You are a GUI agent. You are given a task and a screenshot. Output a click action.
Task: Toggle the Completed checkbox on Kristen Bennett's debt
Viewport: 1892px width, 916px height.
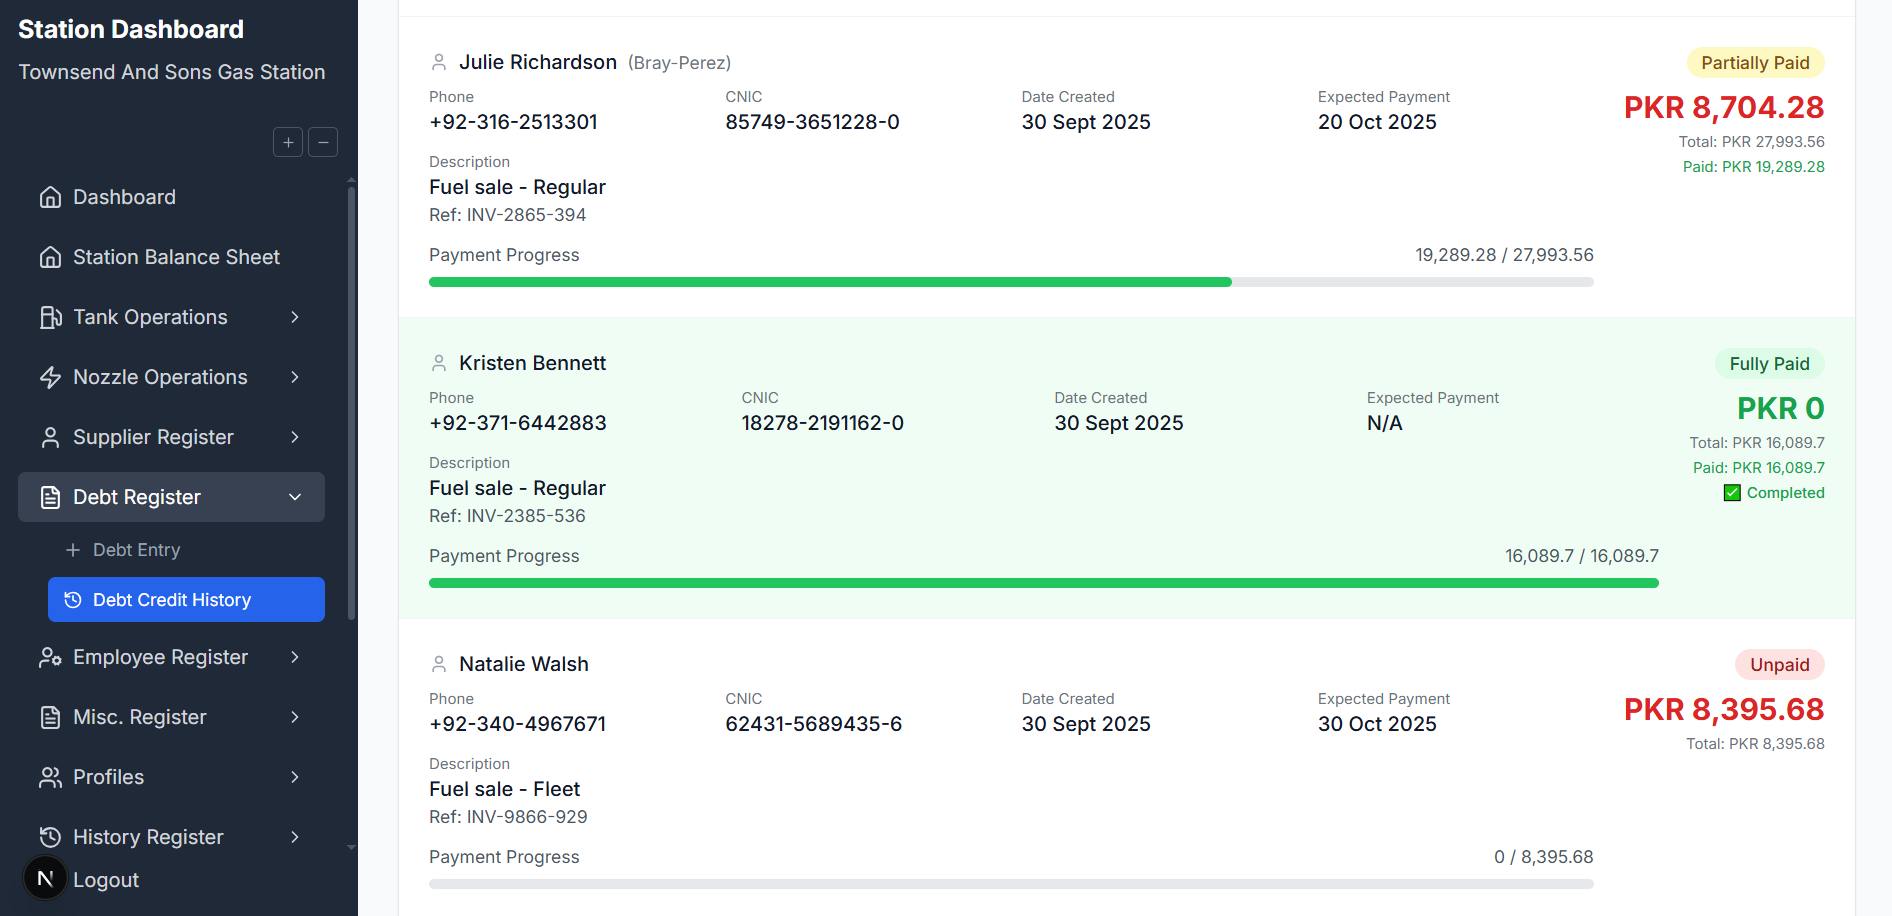click(x=1731, y=492)
